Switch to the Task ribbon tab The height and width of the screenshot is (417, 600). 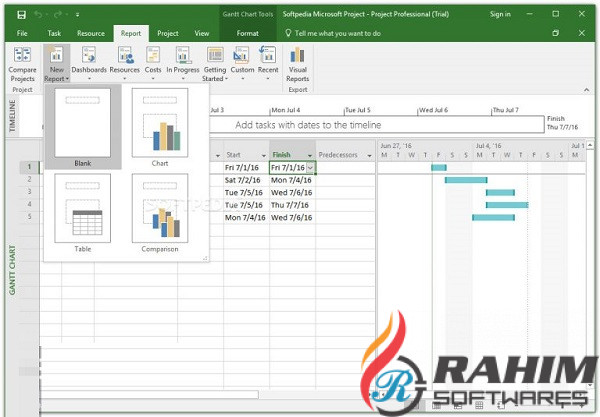click(54, 34)
